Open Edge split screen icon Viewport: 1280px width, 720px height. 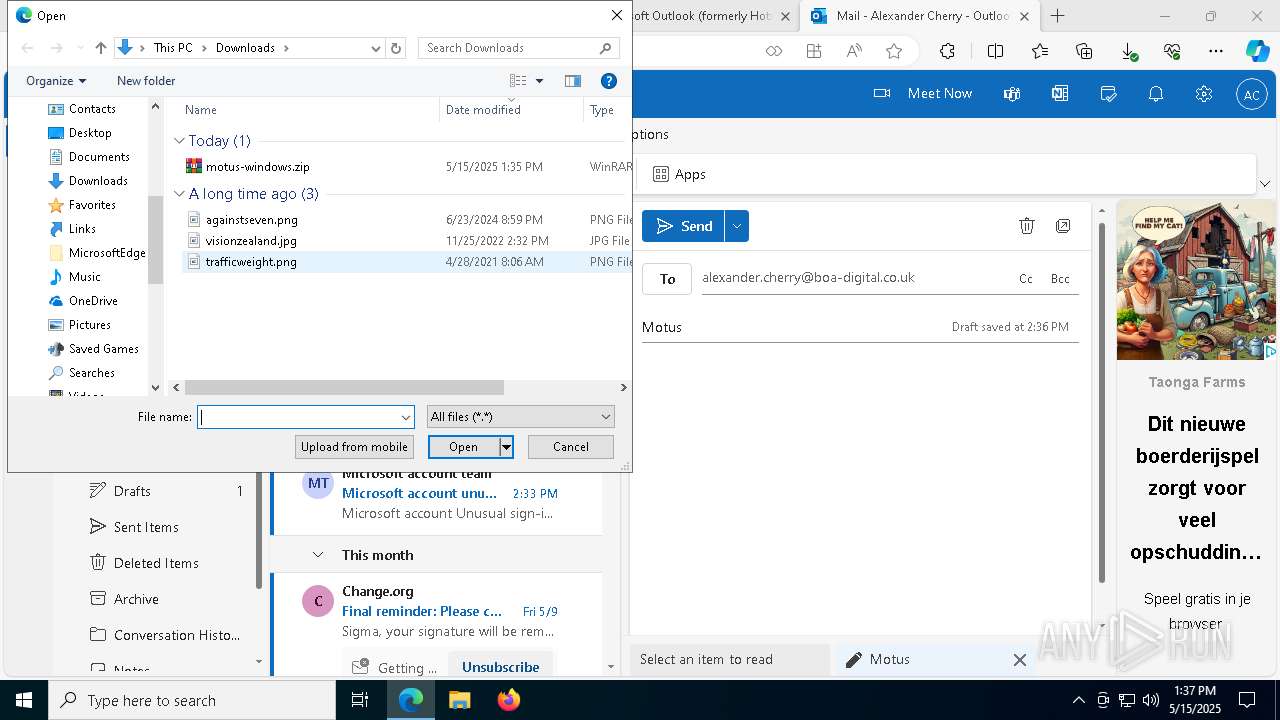pyautogui.click(x=995, y=51)
